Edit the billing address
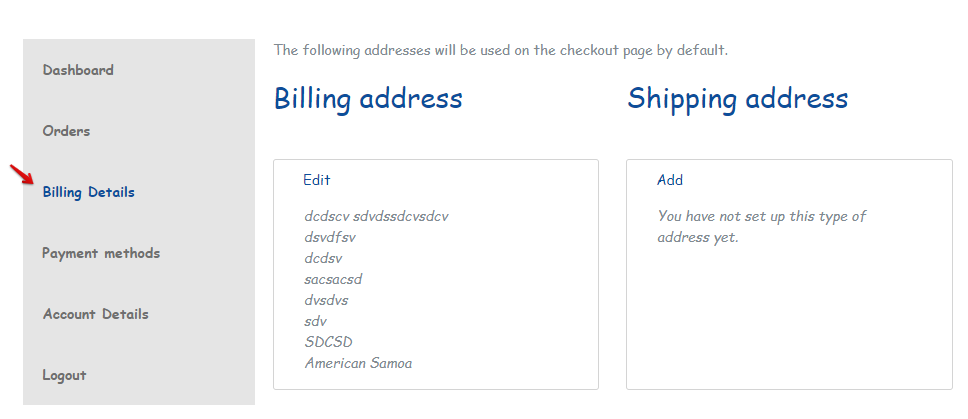 (x=317, y=180)
